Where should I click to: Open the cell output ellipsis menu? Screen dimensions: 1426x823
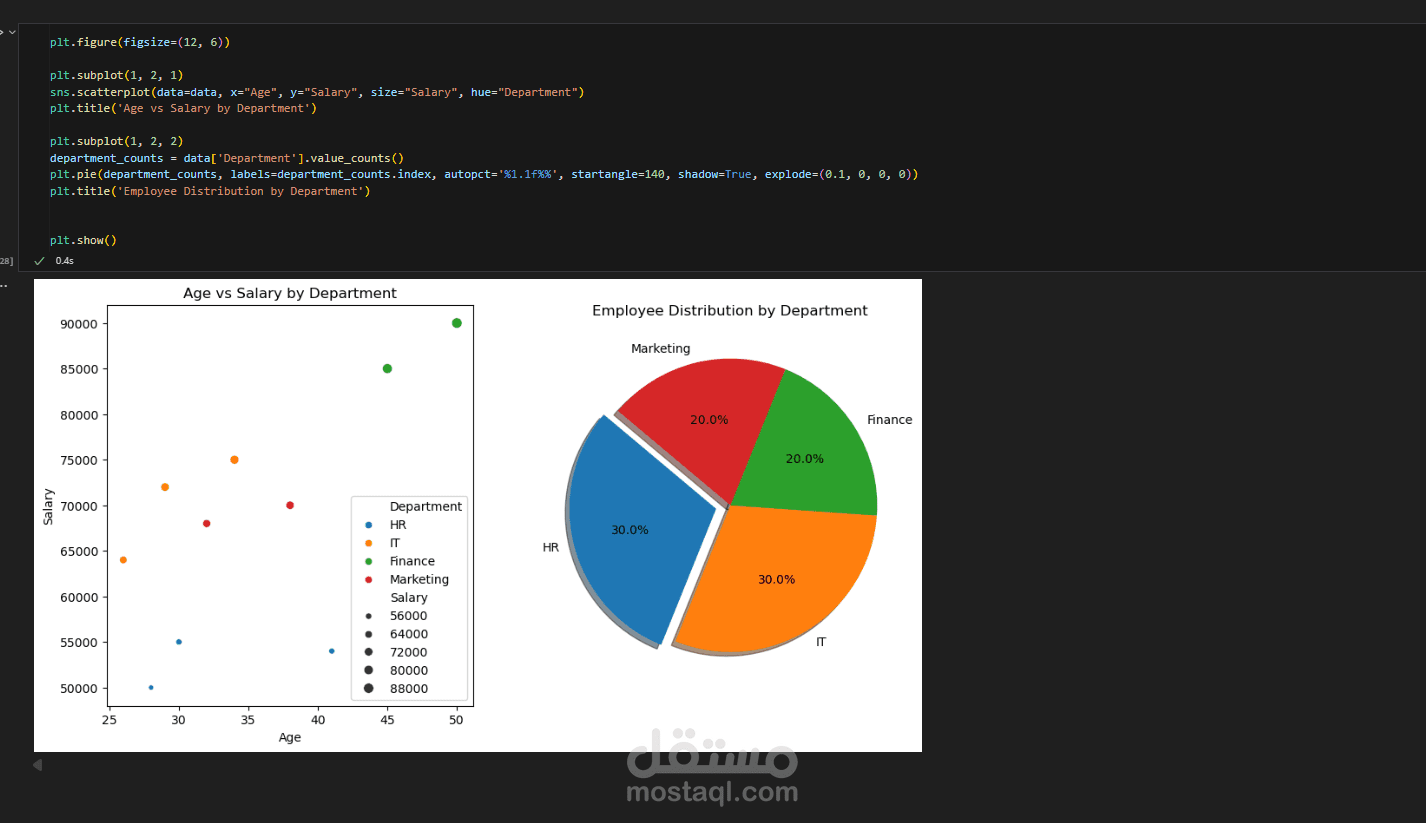tap(4, 284)
